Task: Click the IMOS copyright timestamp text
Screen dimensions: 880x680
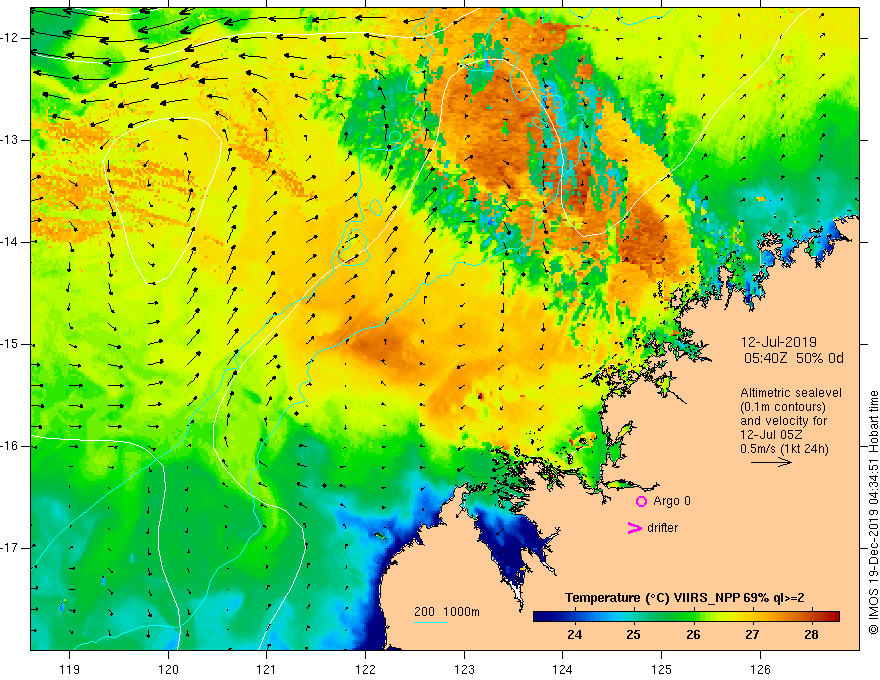Action: 873,513
